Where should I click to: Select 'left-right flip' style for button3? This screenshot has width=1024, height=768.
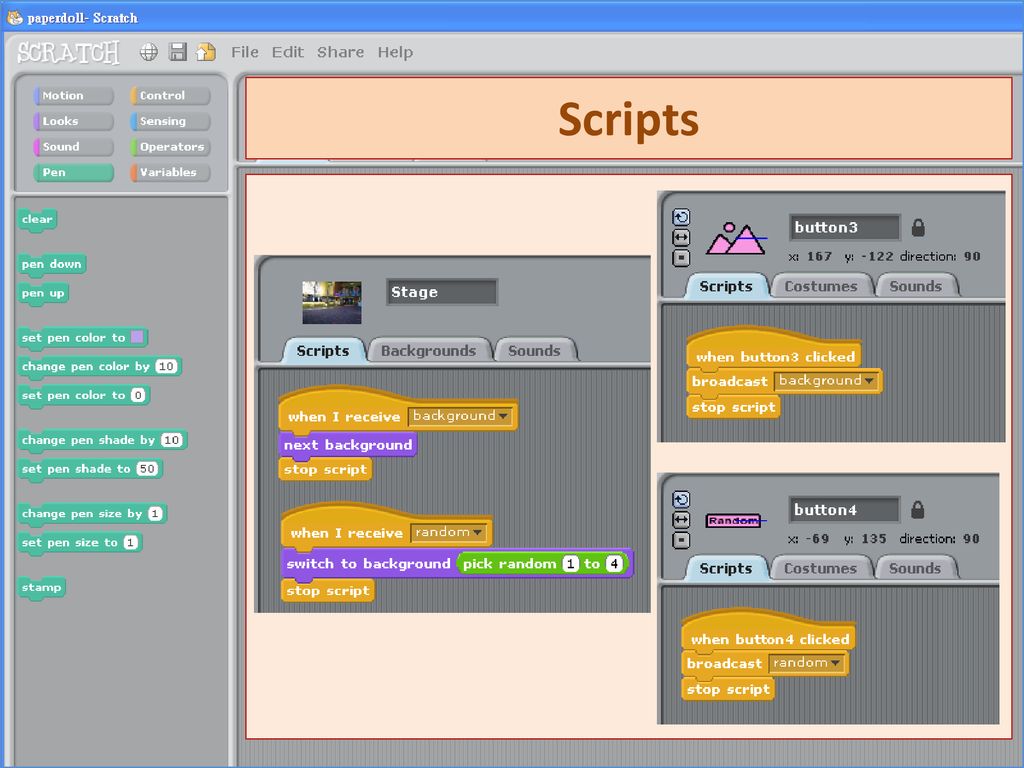681,238
